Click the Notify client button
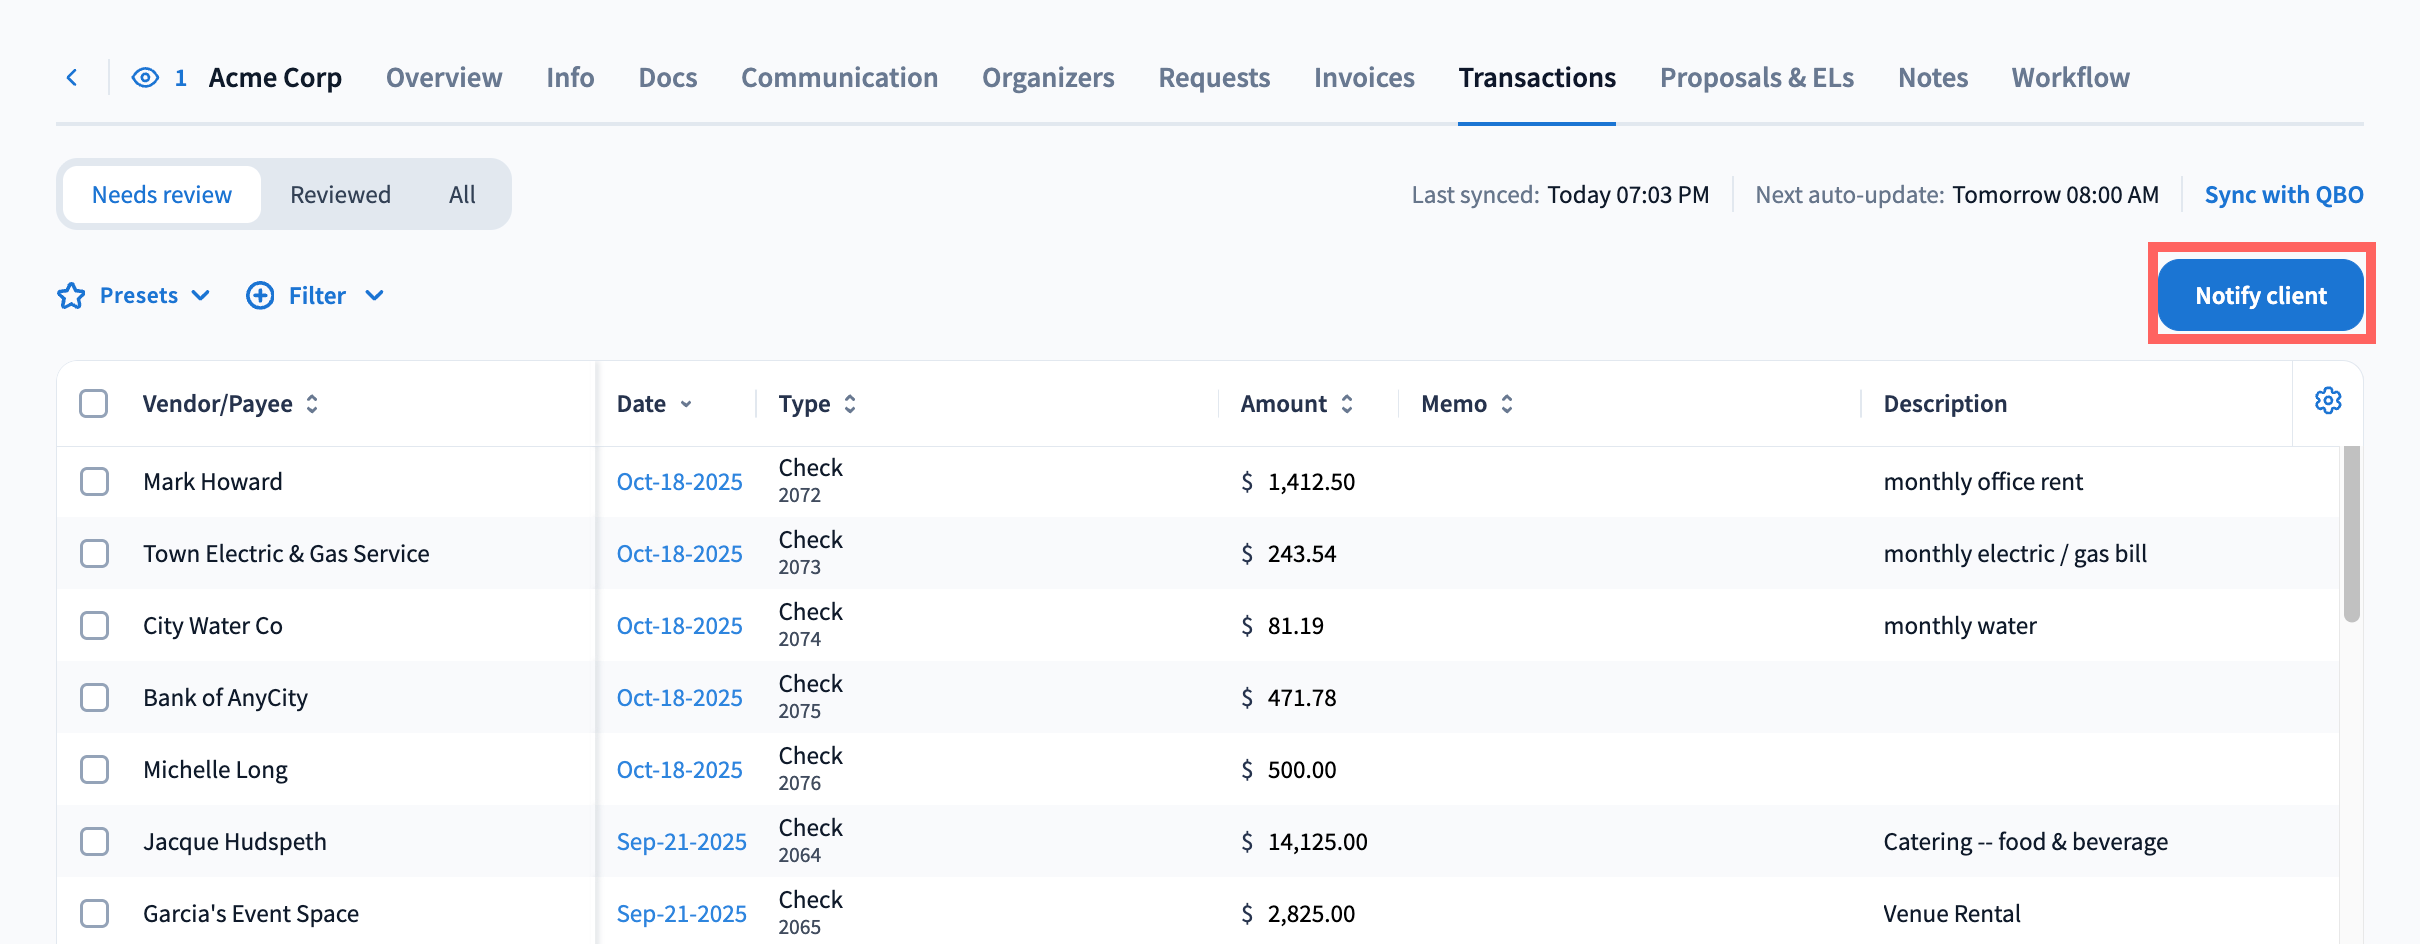 (2261, 295)
